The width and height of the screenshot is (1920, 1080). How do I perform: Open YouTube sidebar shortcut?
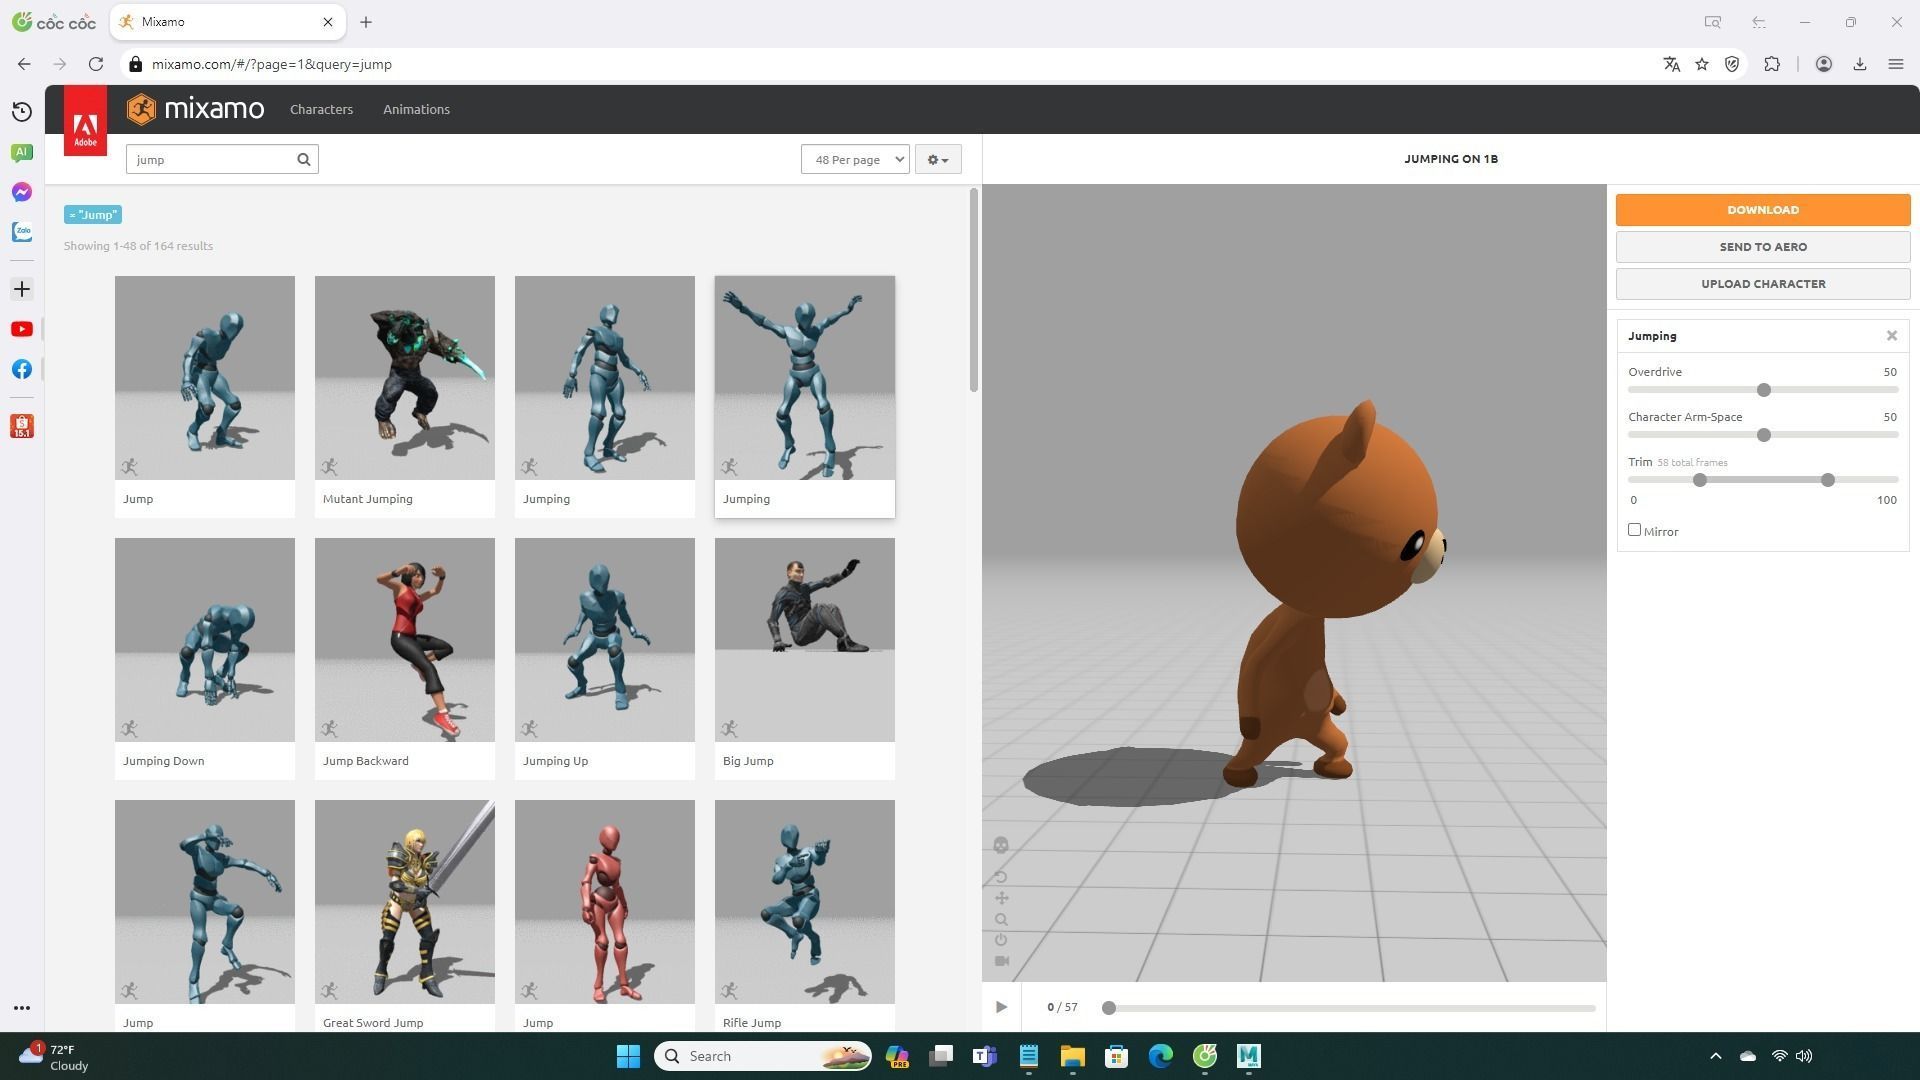coord(22,329)
